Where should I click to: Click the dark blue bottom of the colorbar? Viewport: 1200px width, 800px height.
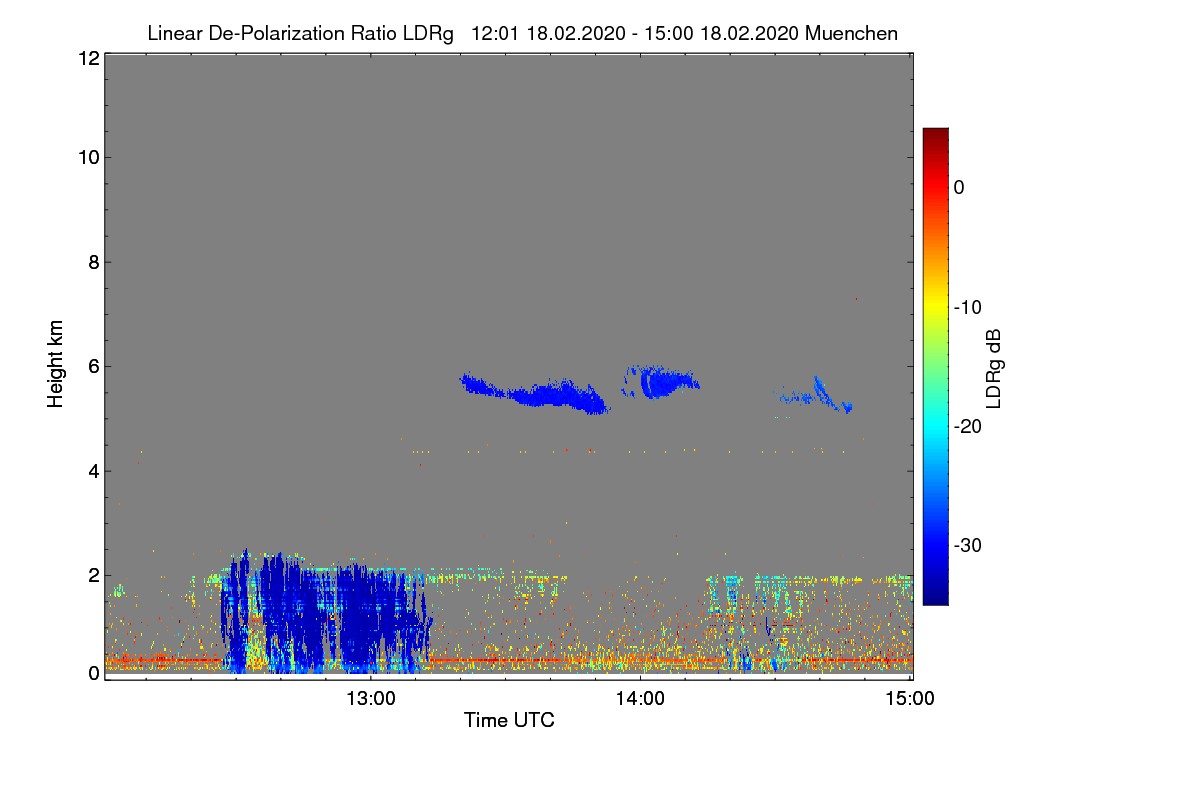[x=935, y=595]
